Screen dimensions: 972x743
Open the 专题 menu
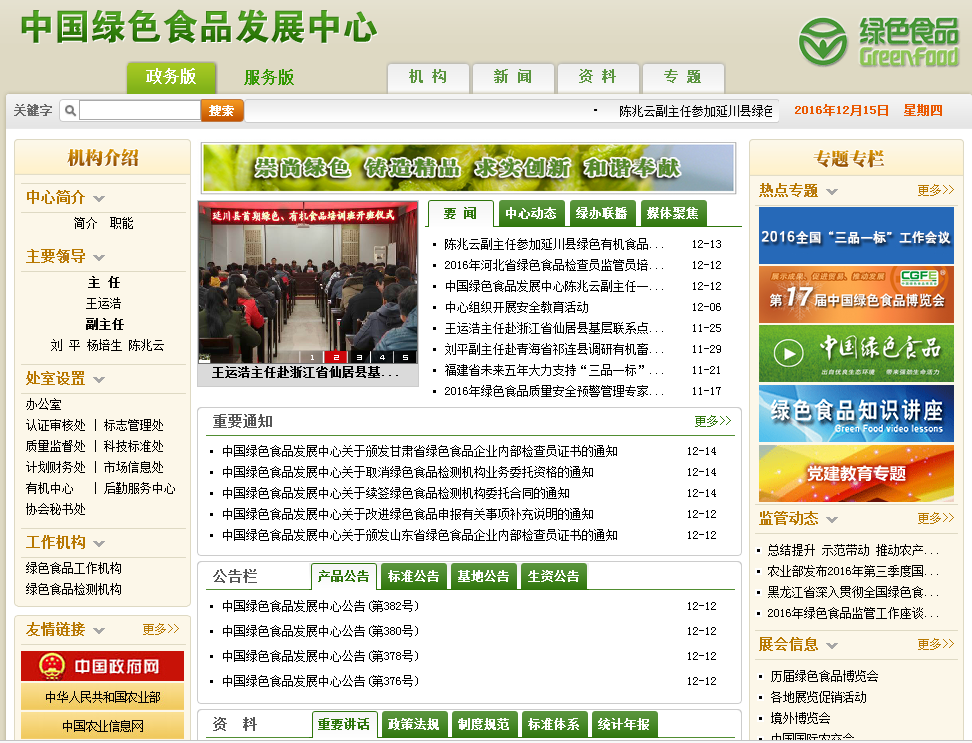[683, 77]
